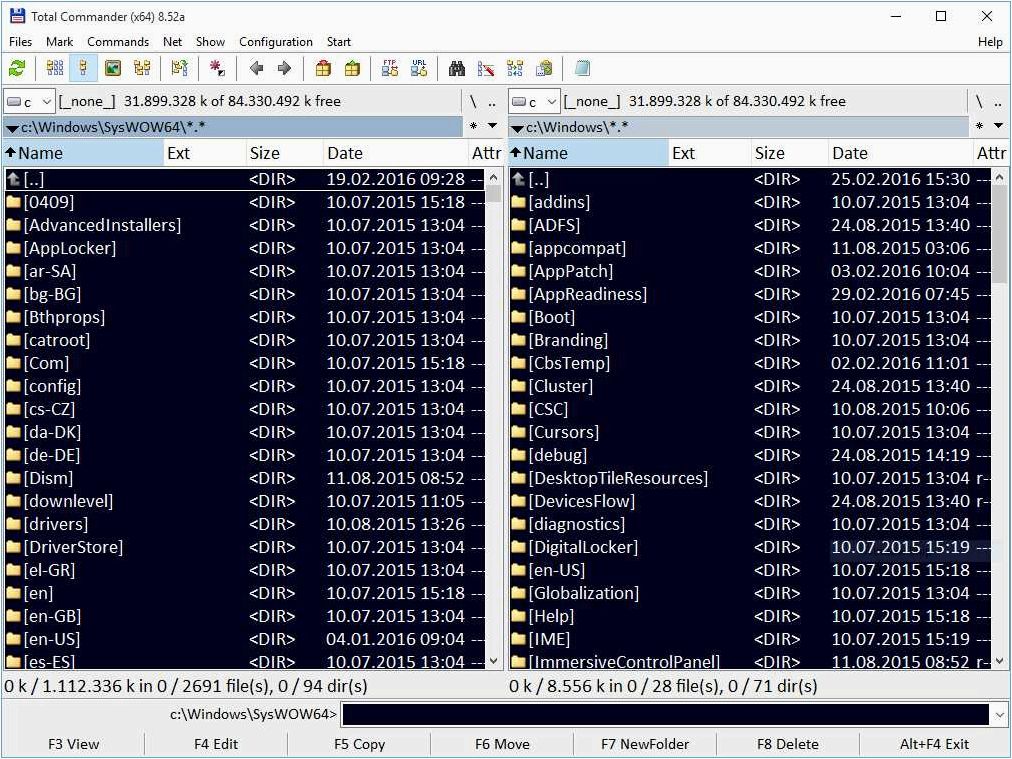The width and height of the screenshot is (1012, 759).
Task: Click copy file names to clipboard icon
Action: pyautogui.click(x=544, y=68)
